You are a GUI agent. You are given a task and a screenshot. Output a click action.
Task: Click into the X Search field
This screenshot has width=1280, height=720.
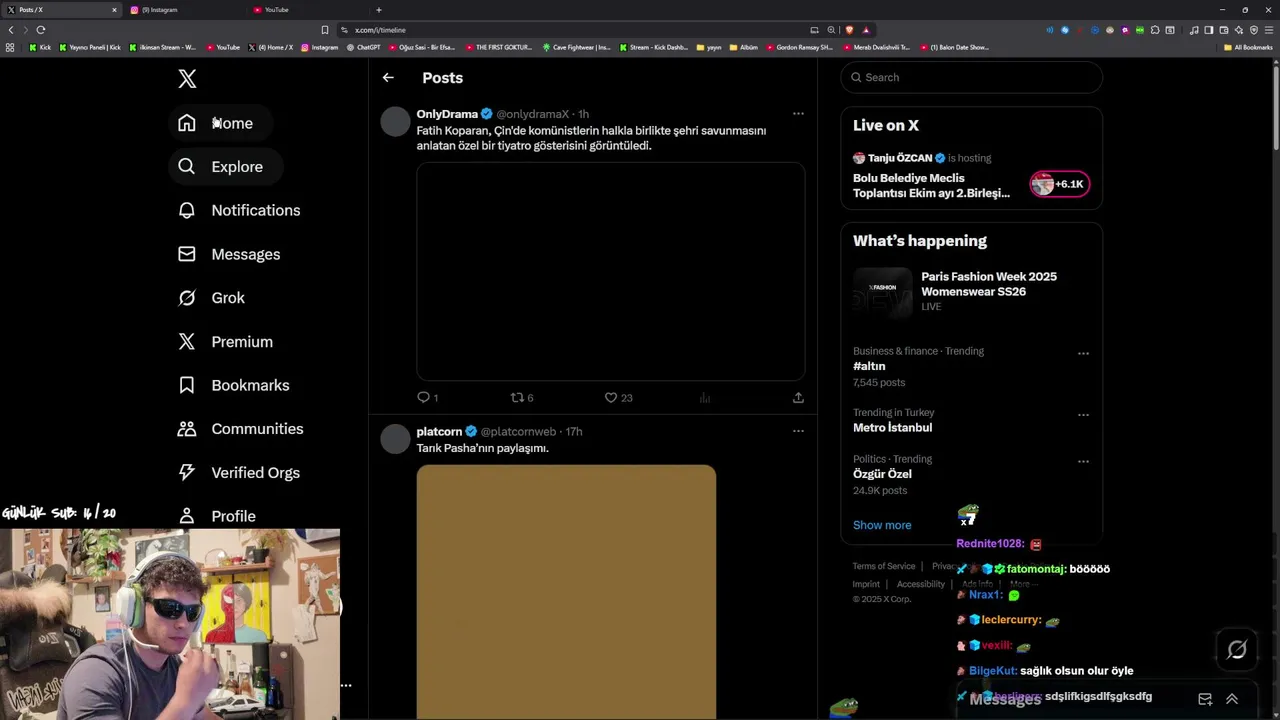(972, 77)
